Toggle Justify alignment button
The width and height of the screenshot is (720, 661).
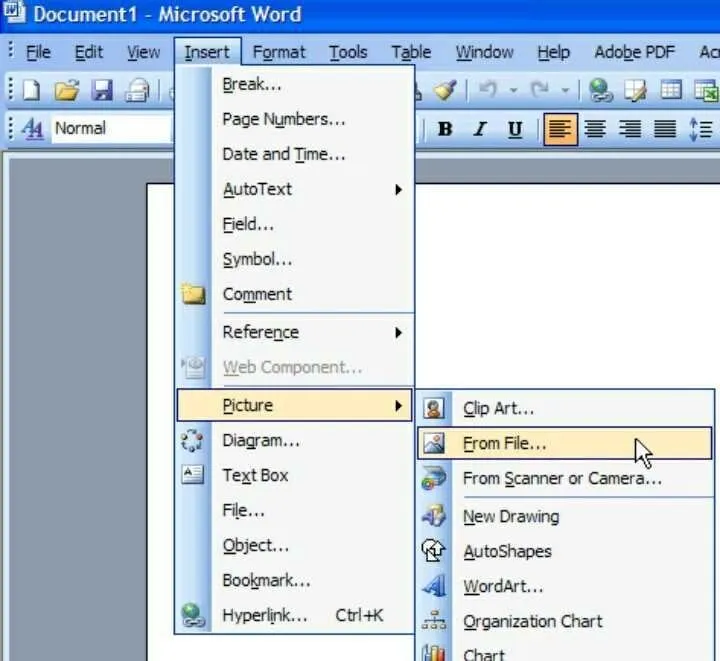coord(665,129)
